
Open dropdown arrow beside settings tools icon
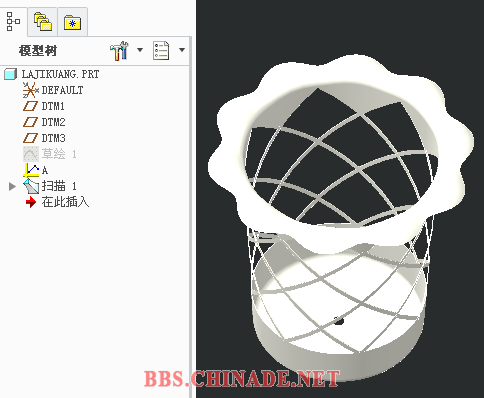point(140,50)
